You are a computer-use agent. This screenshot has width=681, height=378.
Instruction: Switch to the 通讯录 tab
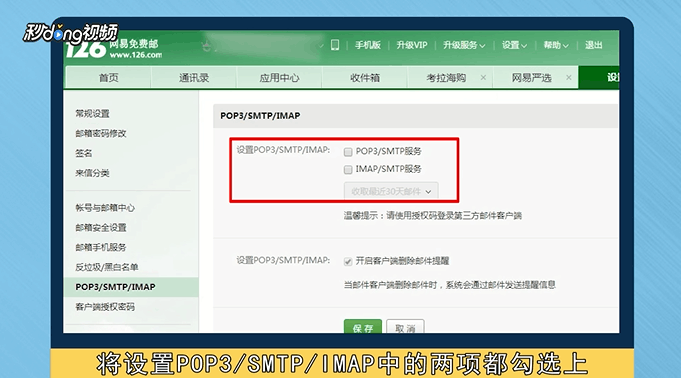194,77
